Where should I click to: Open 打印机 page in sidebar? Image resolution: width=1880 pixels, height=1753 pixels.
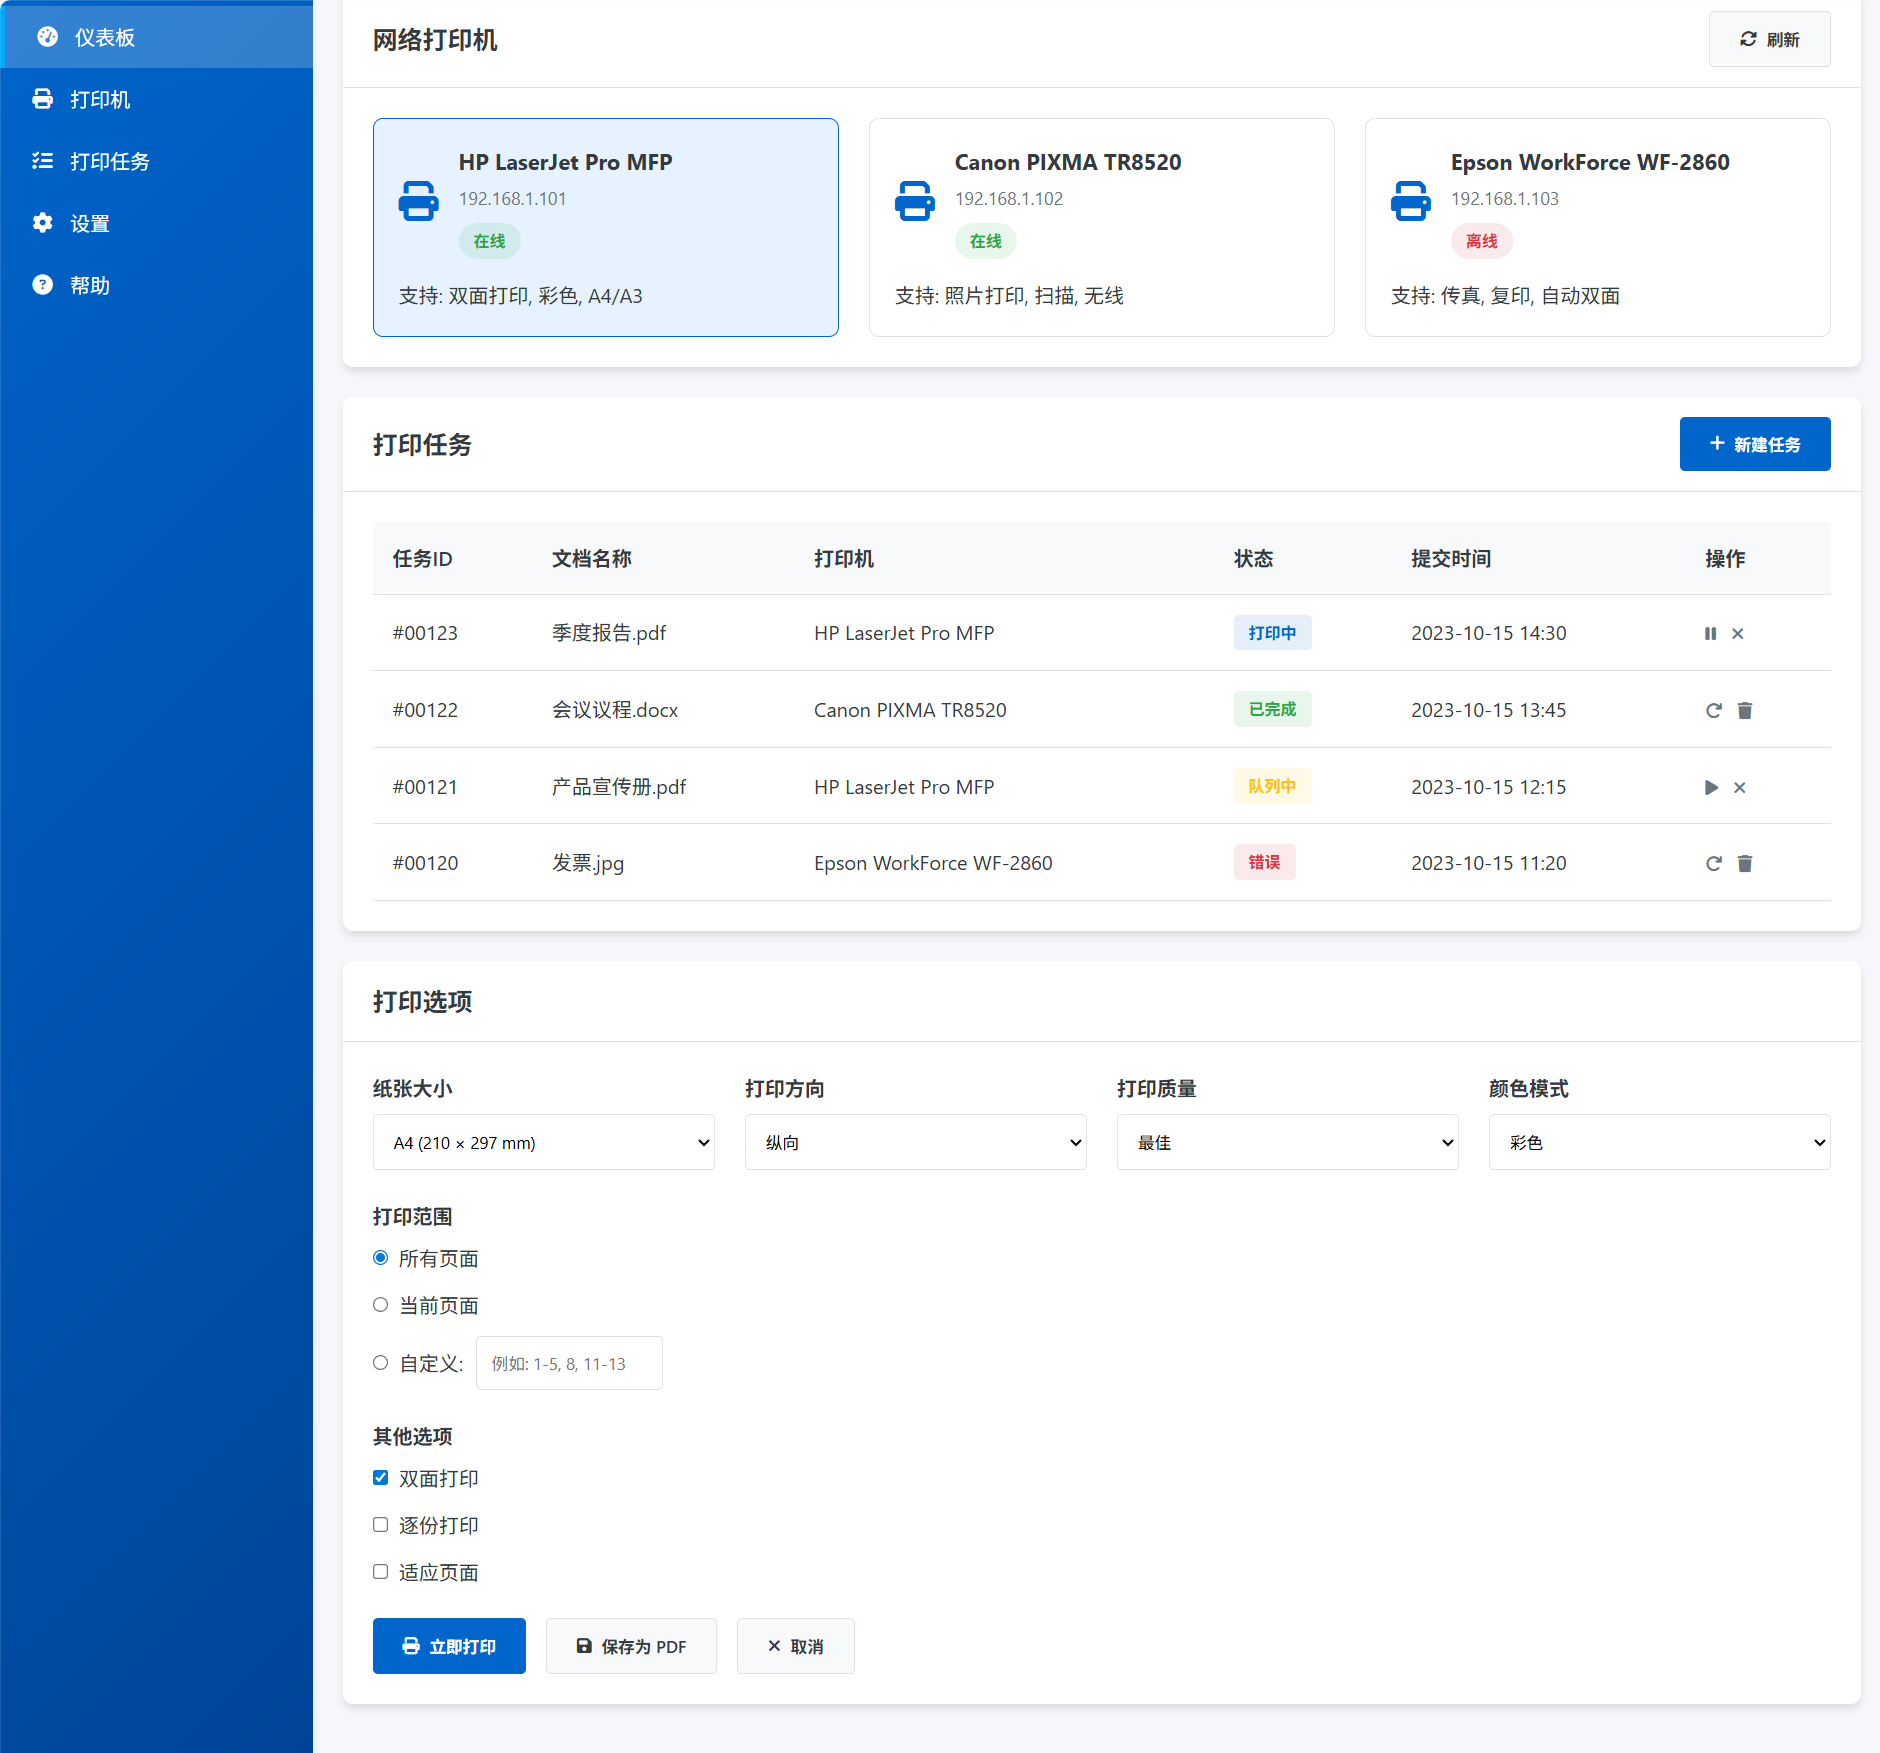[157, 99]
